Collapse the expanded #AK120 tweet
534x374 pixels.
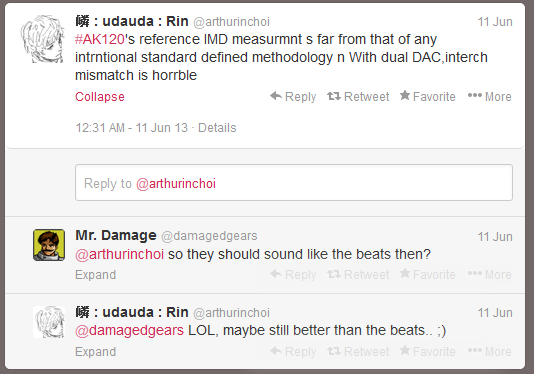click(100, 97)
